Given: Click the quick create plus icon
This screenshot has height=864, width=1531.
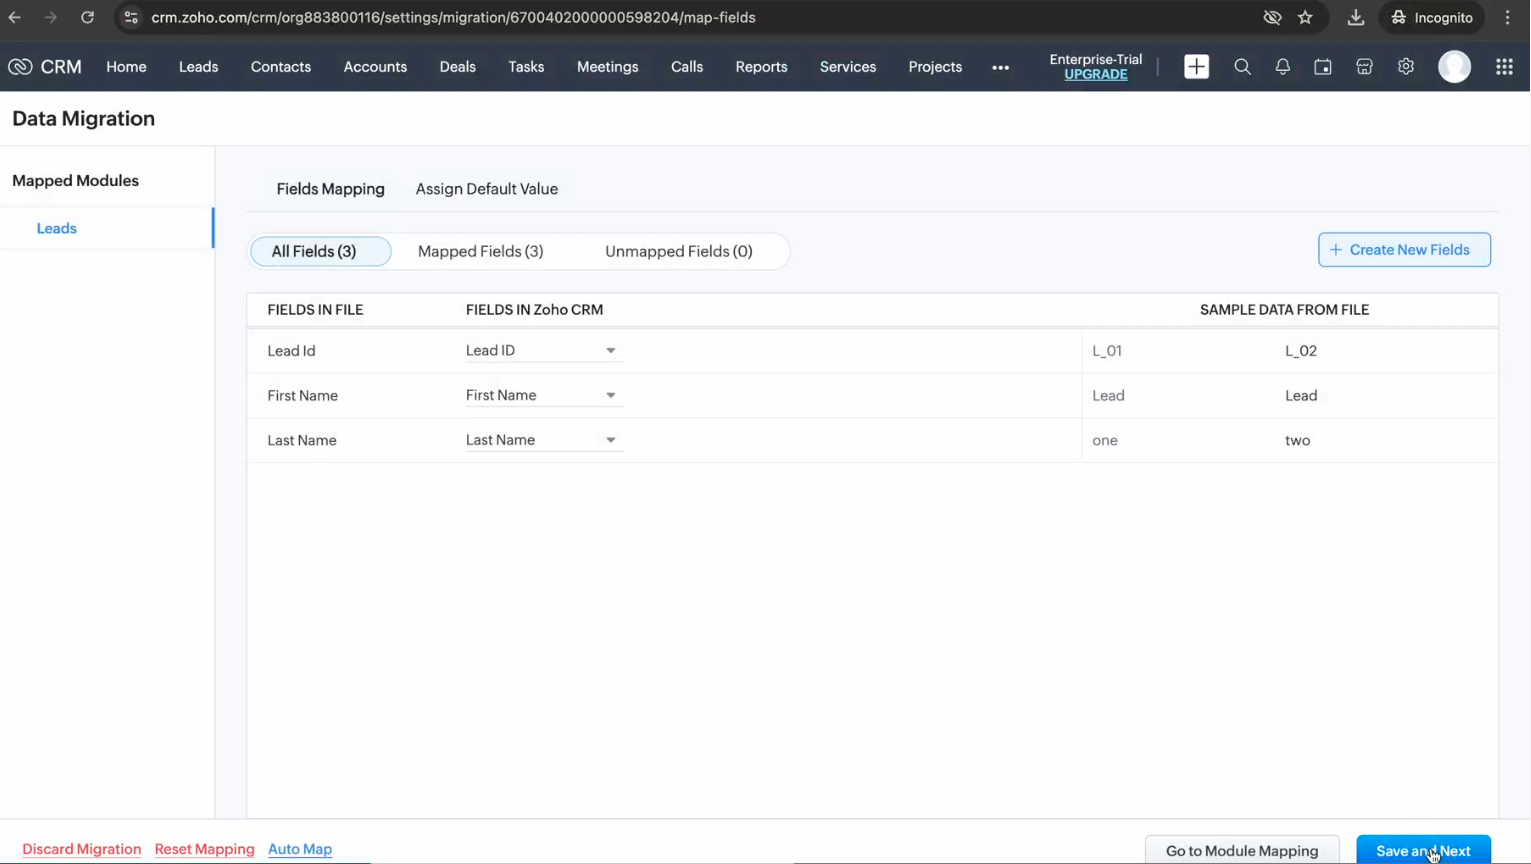Looking at the screenshot, I should tap(1196, 67).
